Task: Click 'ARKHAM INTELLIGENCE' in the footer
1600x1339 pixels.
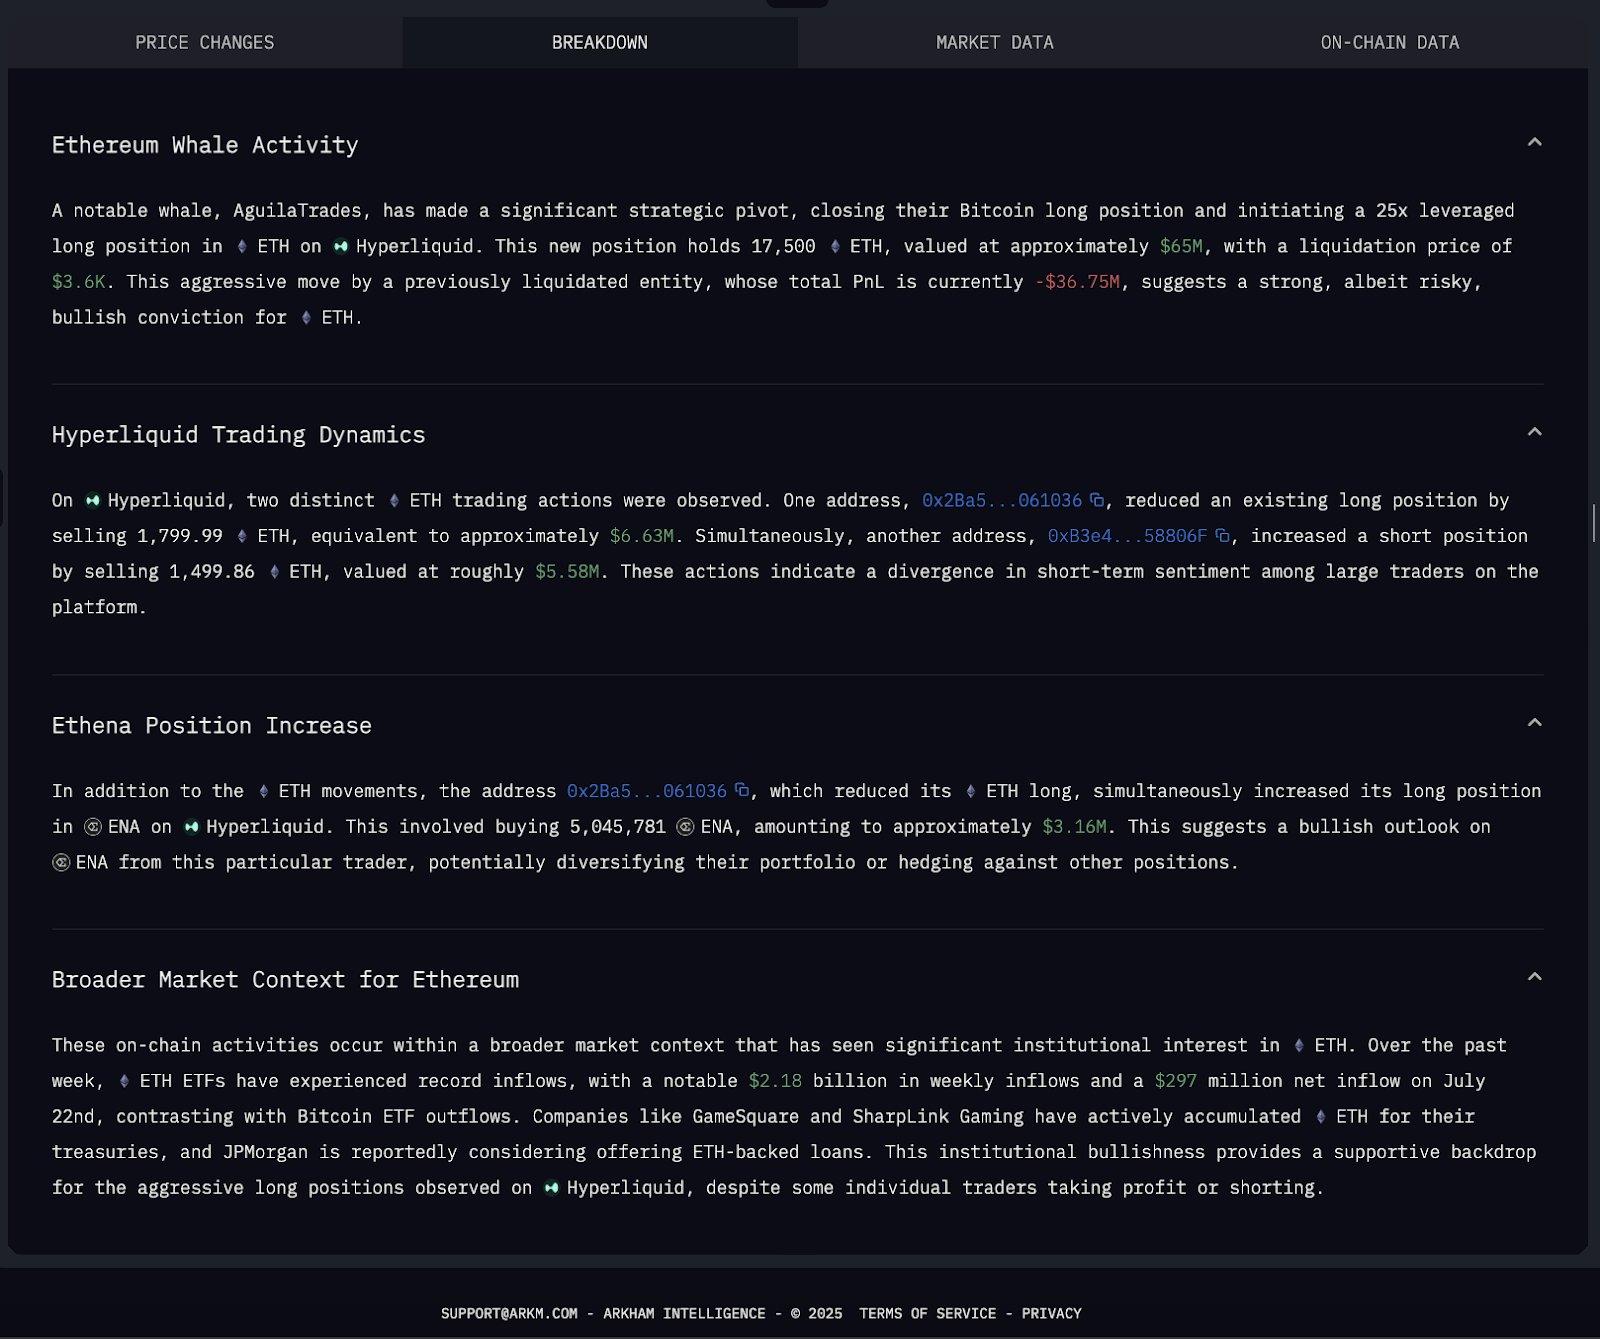Action: point(684,1313)
